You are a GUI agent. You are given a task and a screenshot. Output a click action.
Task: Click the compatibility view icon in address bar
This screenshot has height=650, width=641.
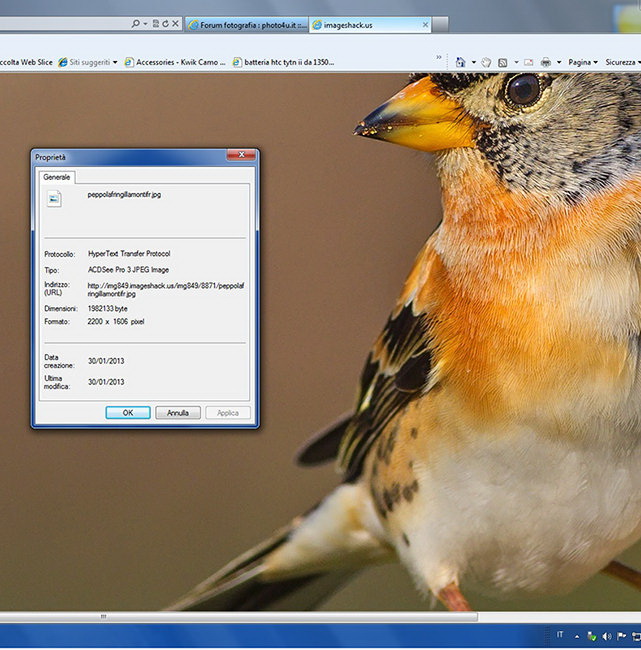pos(155,24)
